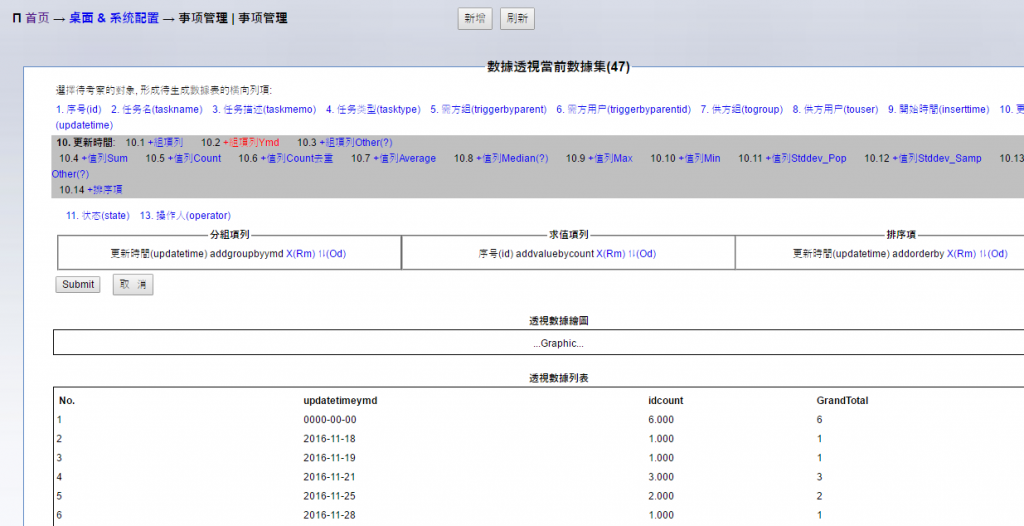Click the 新增 button
The width and height of the screenshot is (1024, 526).
474,18
